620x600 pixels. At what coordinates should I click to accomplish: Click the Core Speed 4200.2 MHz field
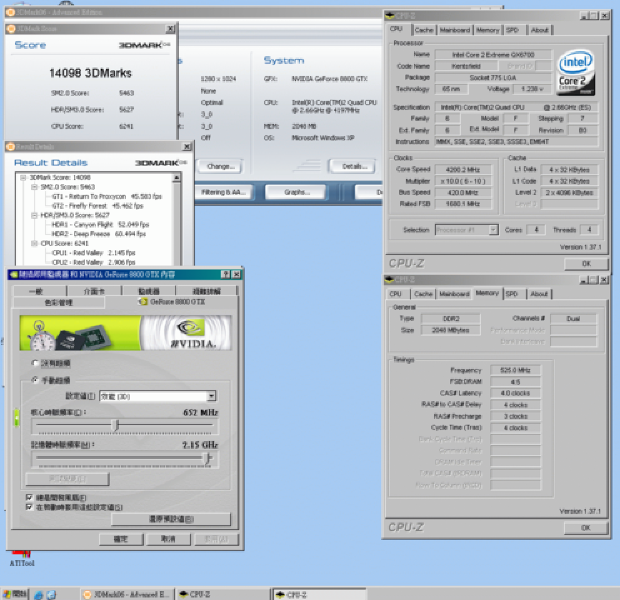(x=463, y=170)
